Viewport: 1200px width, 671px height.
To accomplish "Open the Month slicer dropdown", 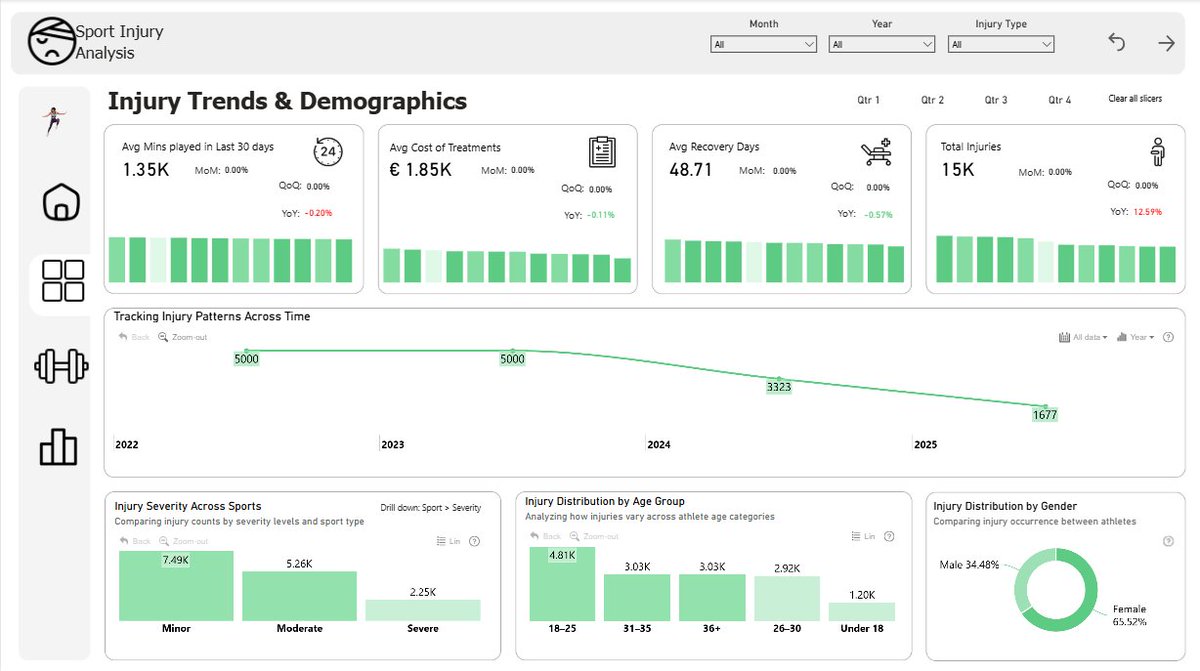I will [764, 44].
